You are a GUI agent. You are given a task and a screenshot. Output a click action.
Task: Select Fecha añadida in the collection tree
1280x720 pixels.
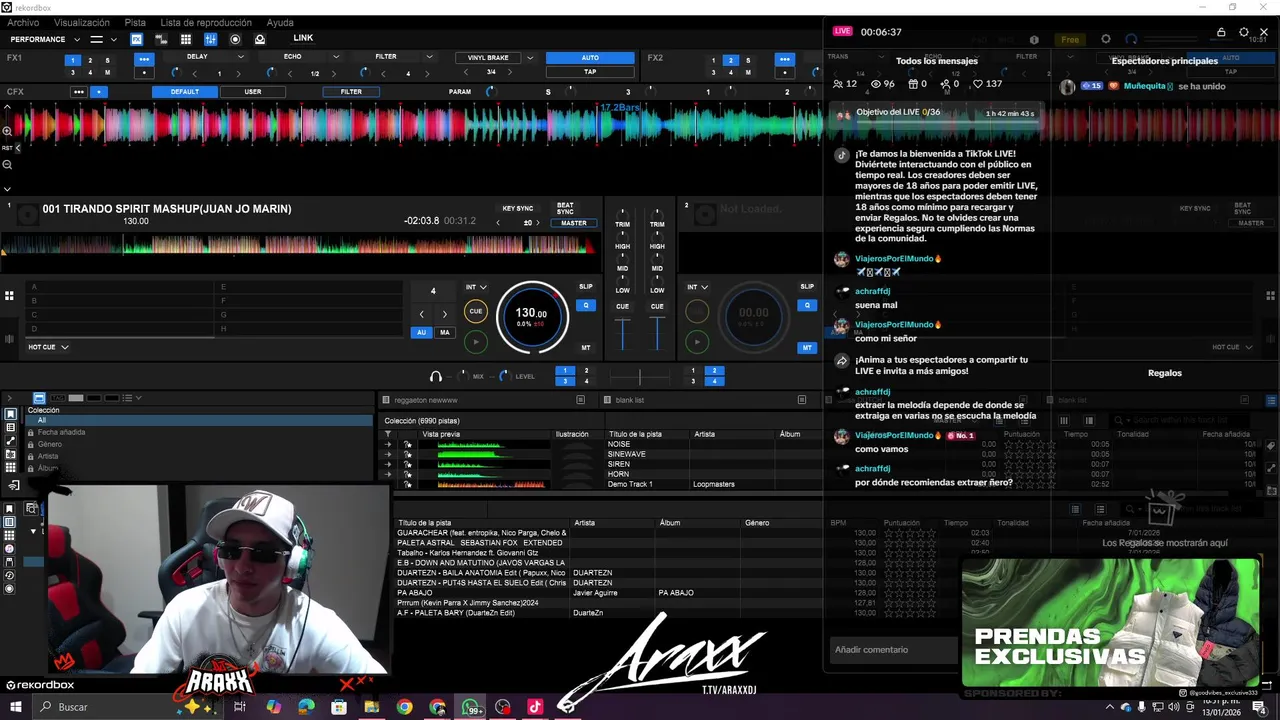[61, 432]
